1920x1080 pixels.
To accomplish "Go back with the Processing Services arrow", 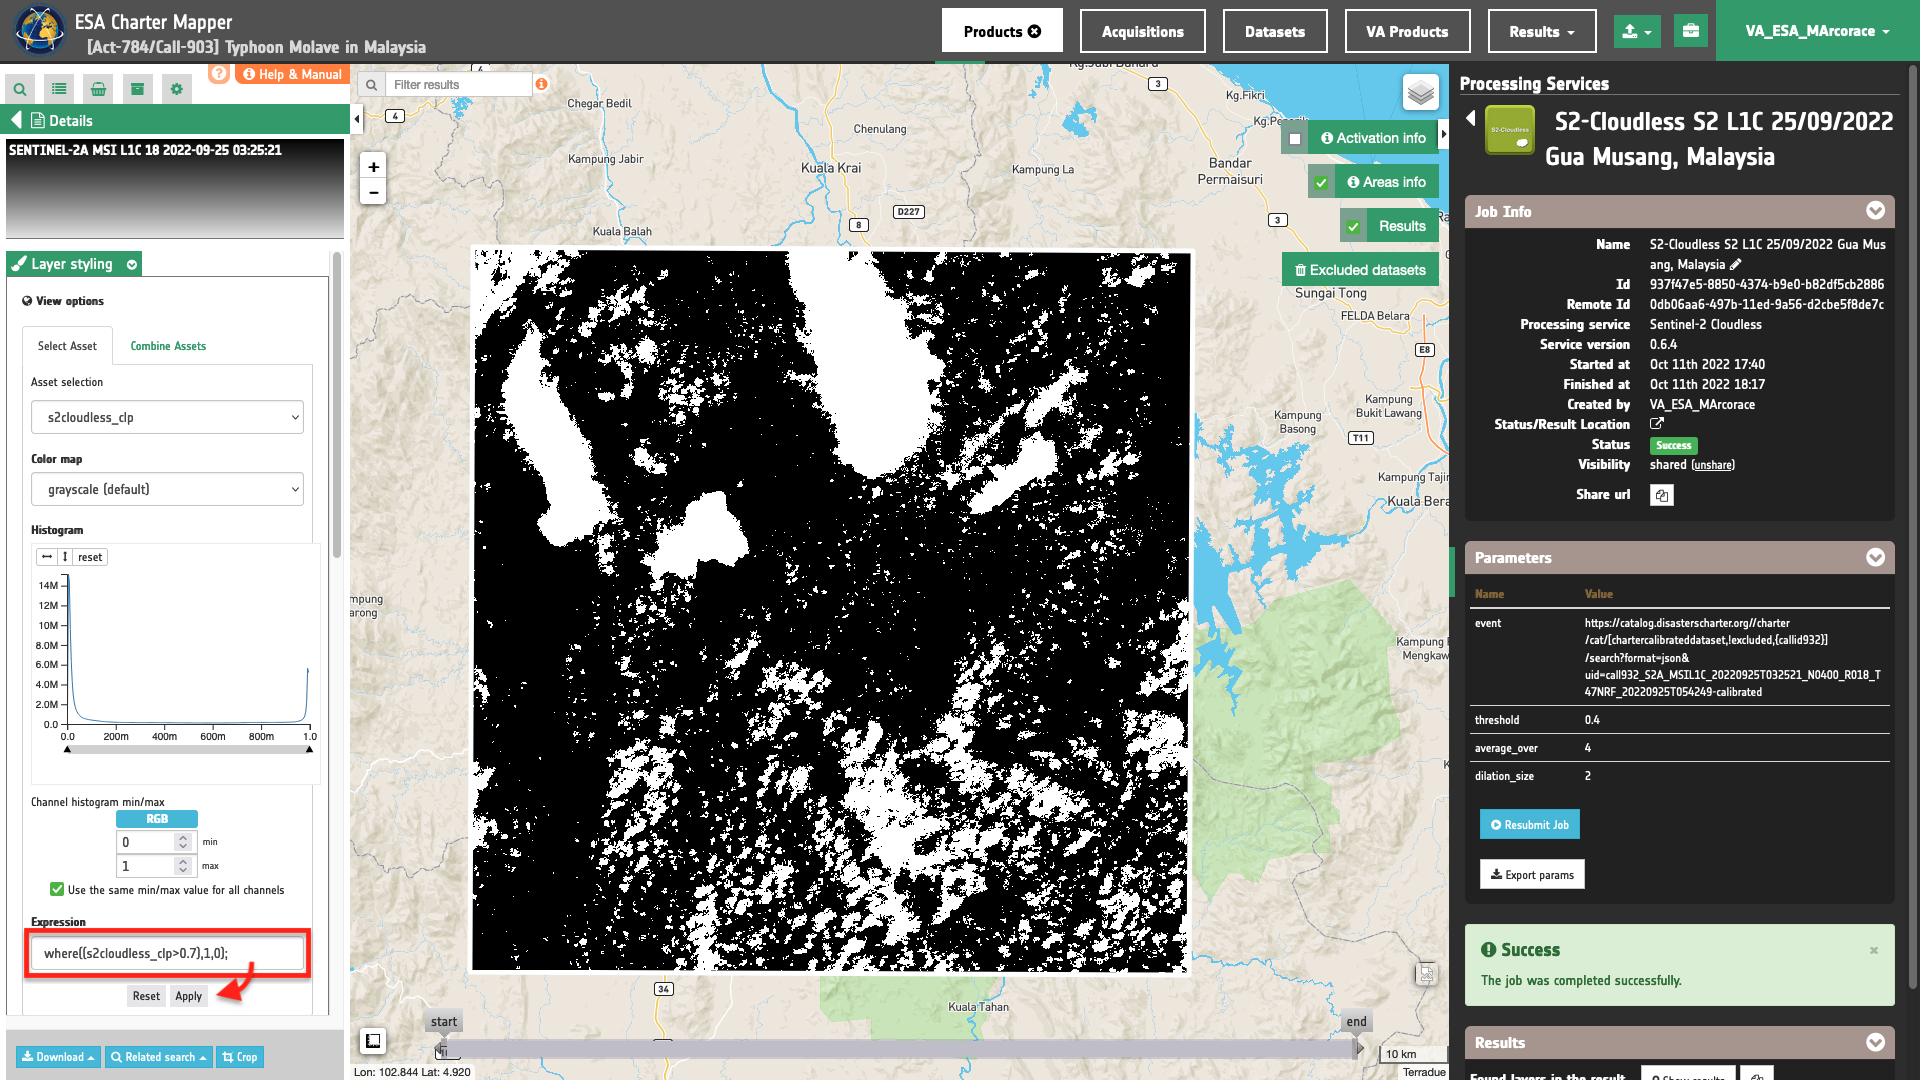I will click(1470, 118).
